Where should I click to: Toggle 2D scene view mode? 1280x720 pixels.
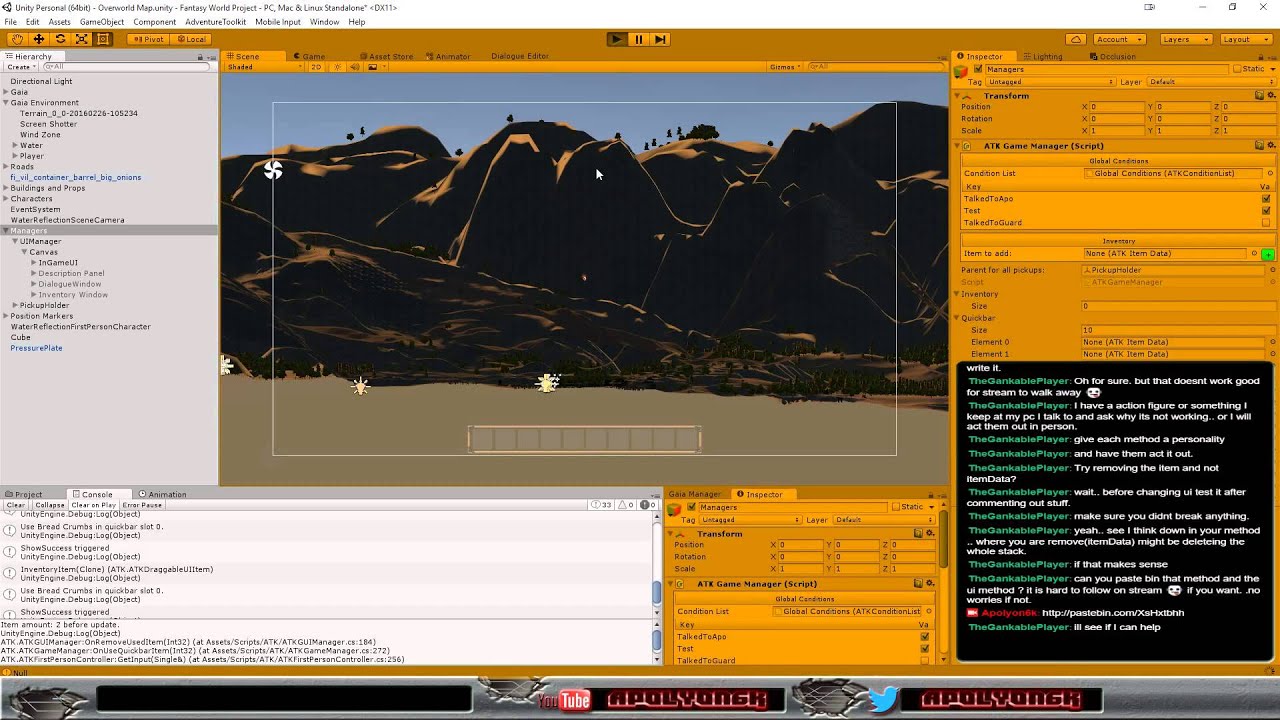[316, 67]
